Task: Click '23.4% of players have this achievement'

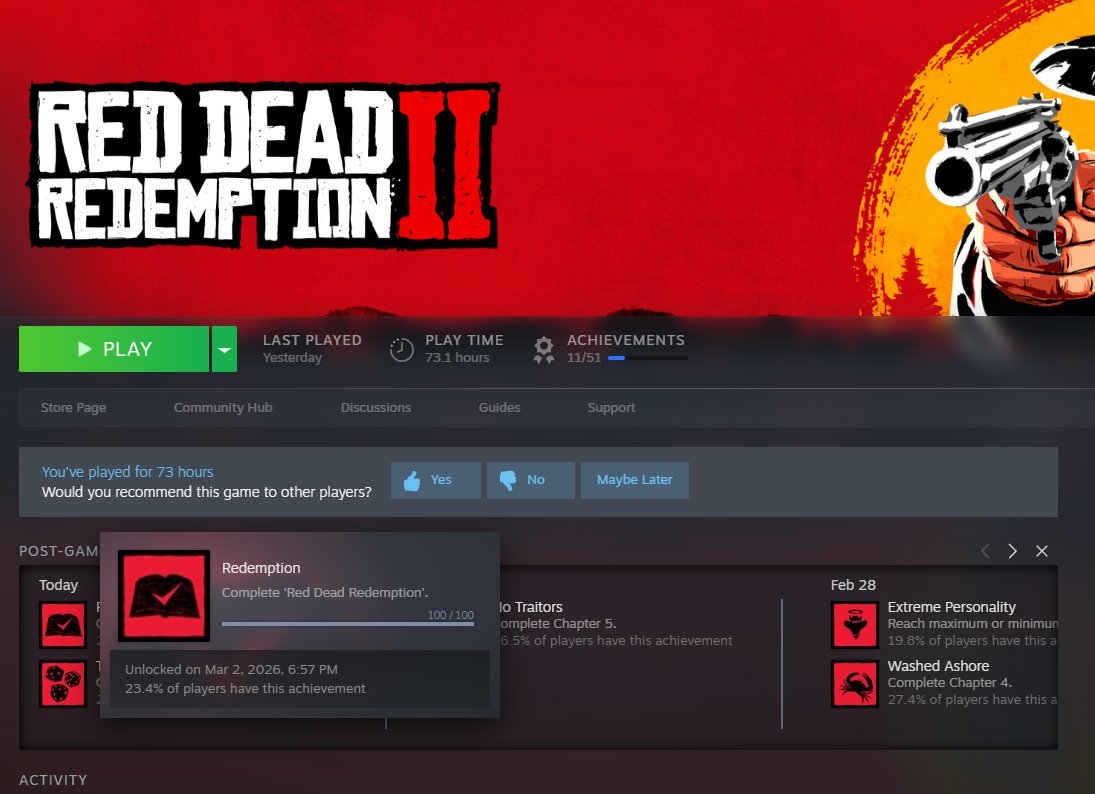Action: (x=245, y=688)
